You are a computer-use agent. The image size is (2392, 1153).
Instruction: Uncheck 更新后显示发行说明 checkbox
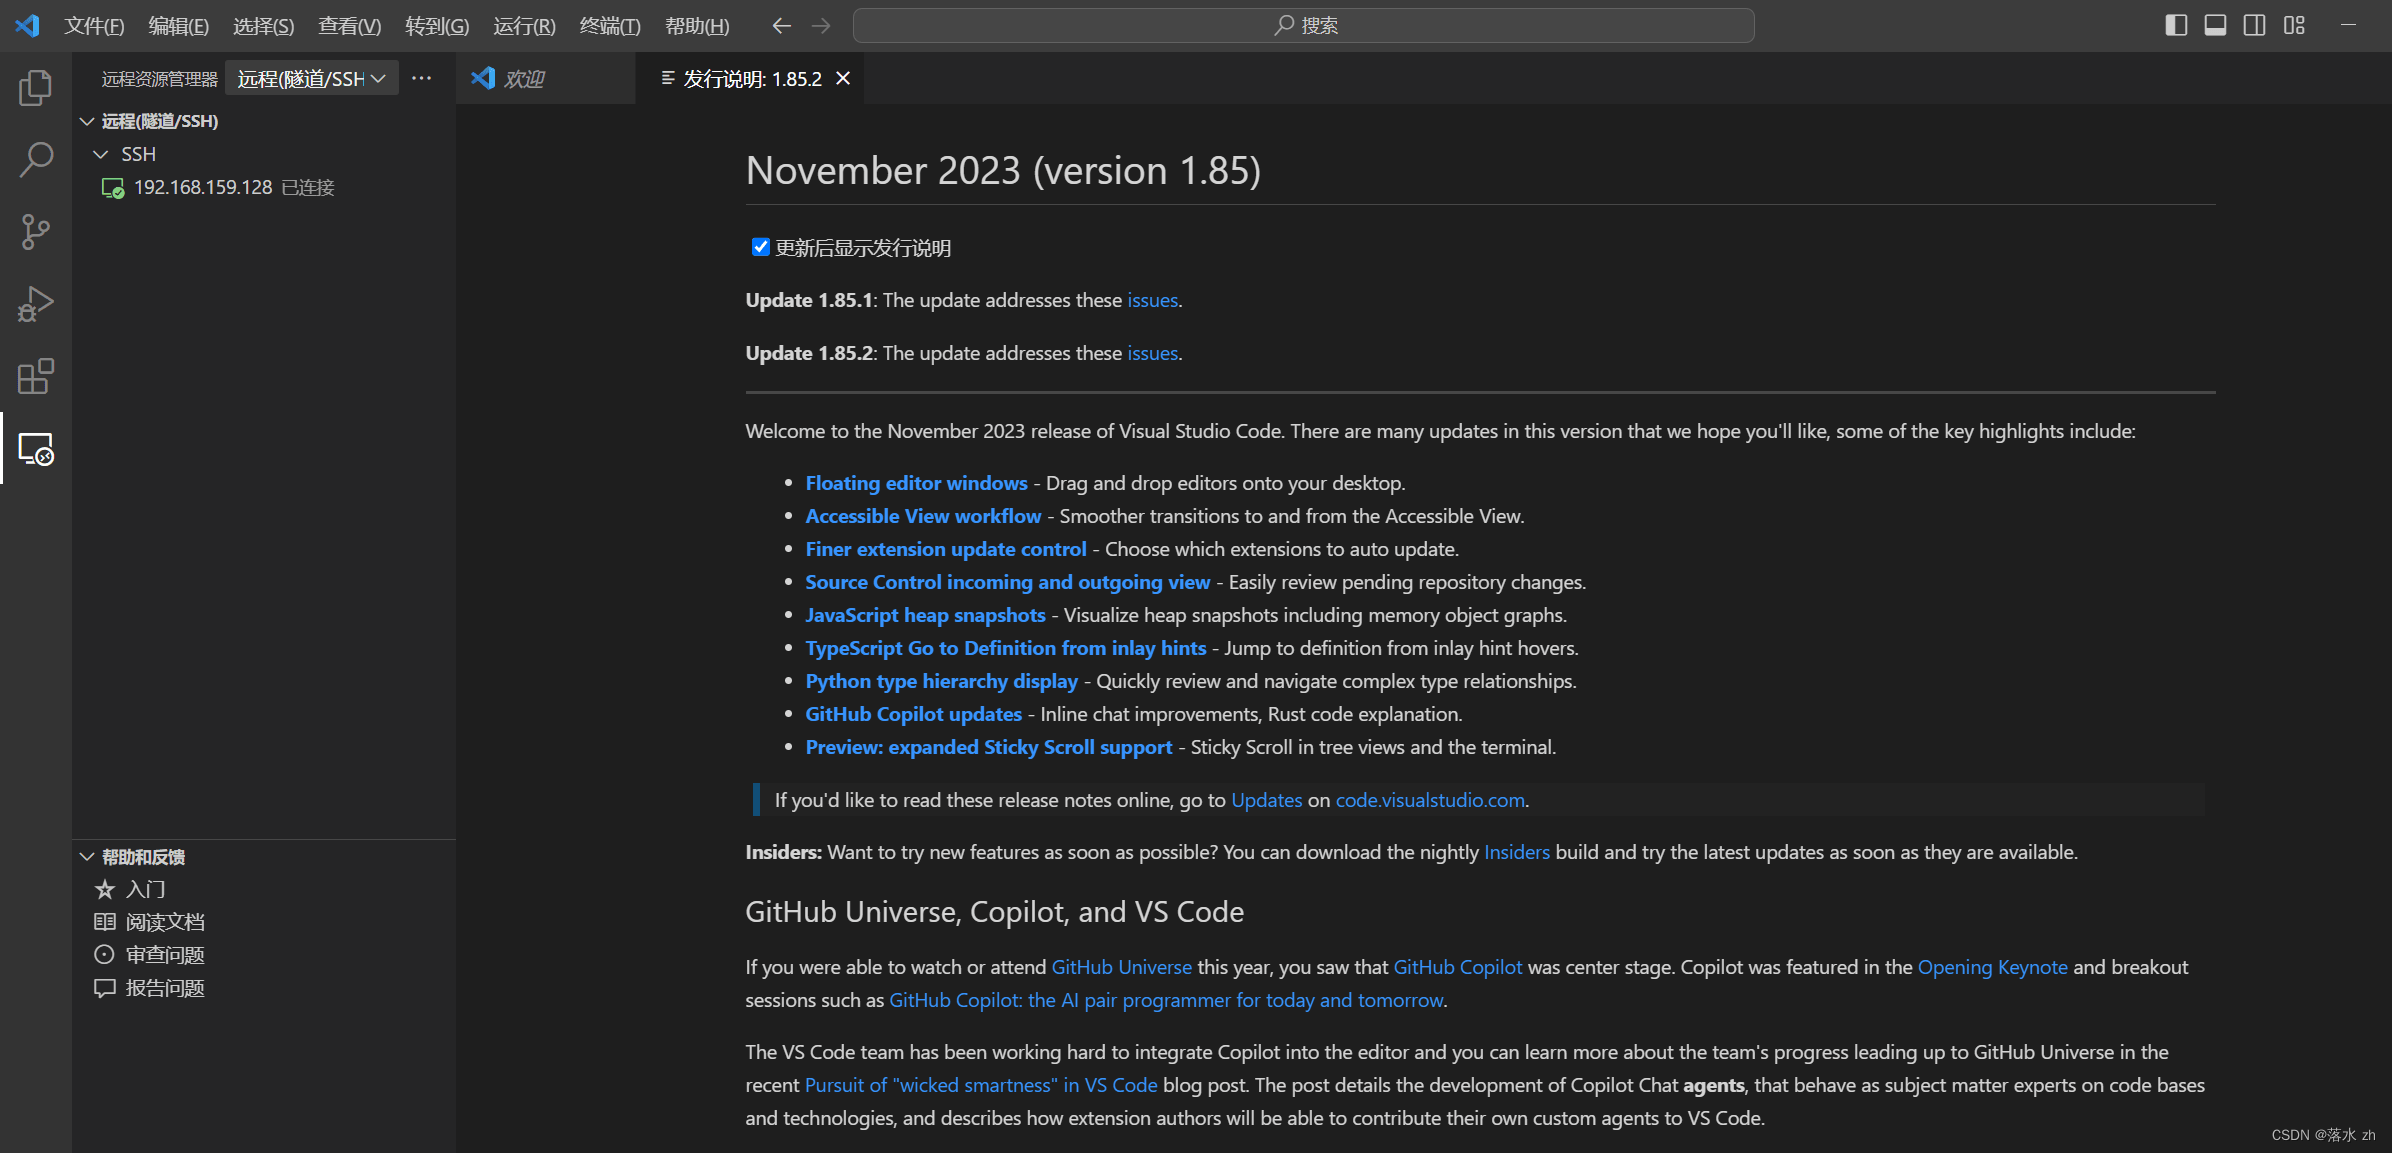[760, 247]
